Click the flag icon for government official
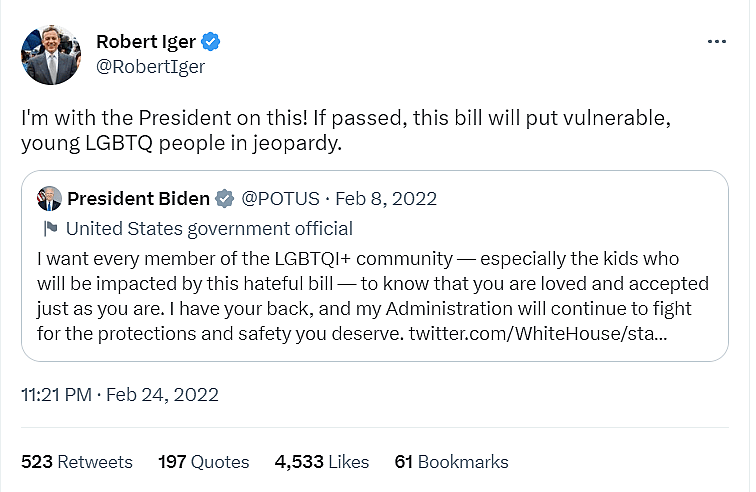Viewport: 756px width, 492px height. click(50, 228)
